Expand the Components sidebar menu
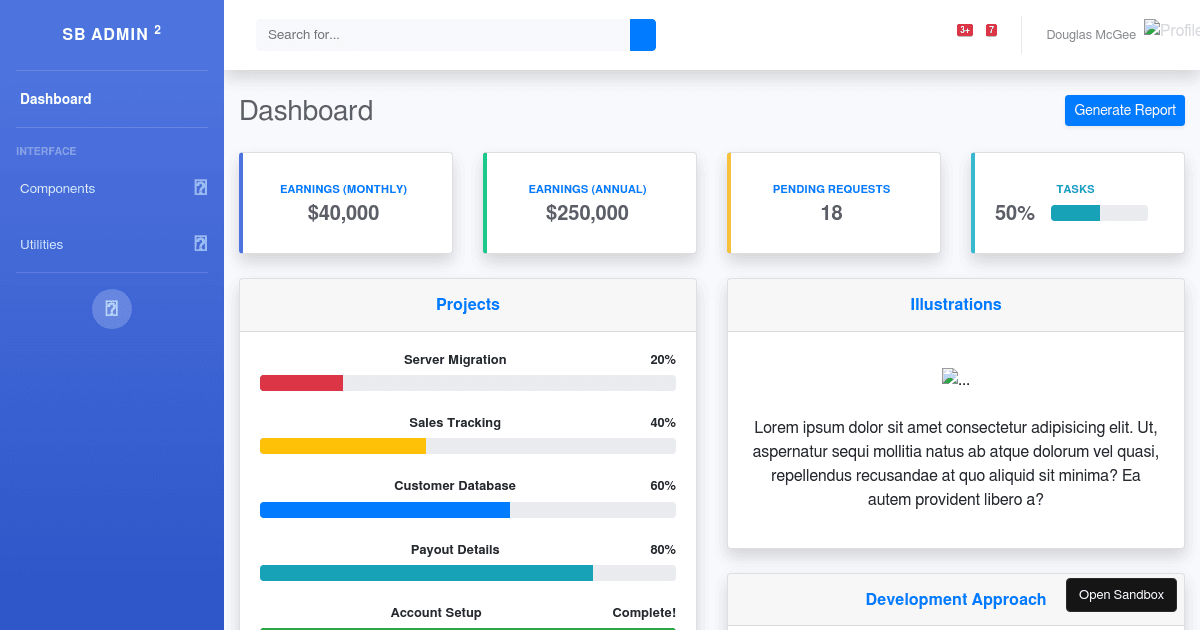1200x630 pixels. [x=58, y=189]
